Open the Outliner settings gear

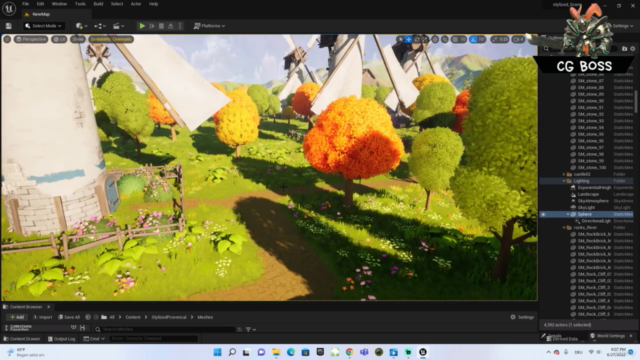tap(633, 49)
